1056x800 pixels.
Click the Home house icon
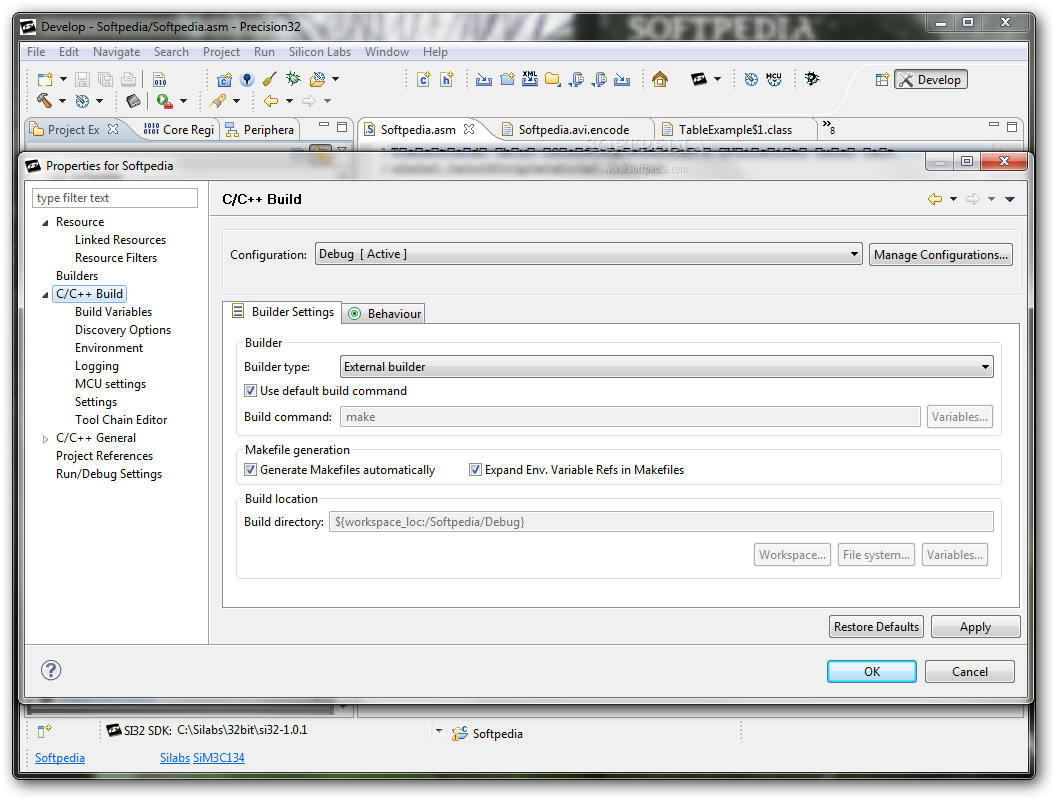point(660,79)
